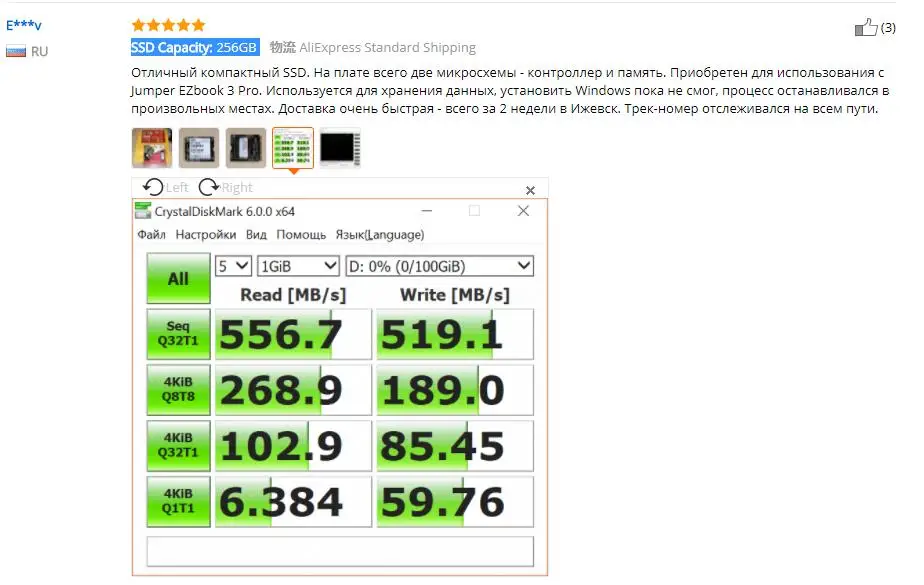The image size is (924, 585).
Task: Click the write value 85.45
Action: click(x=455, y=445)
